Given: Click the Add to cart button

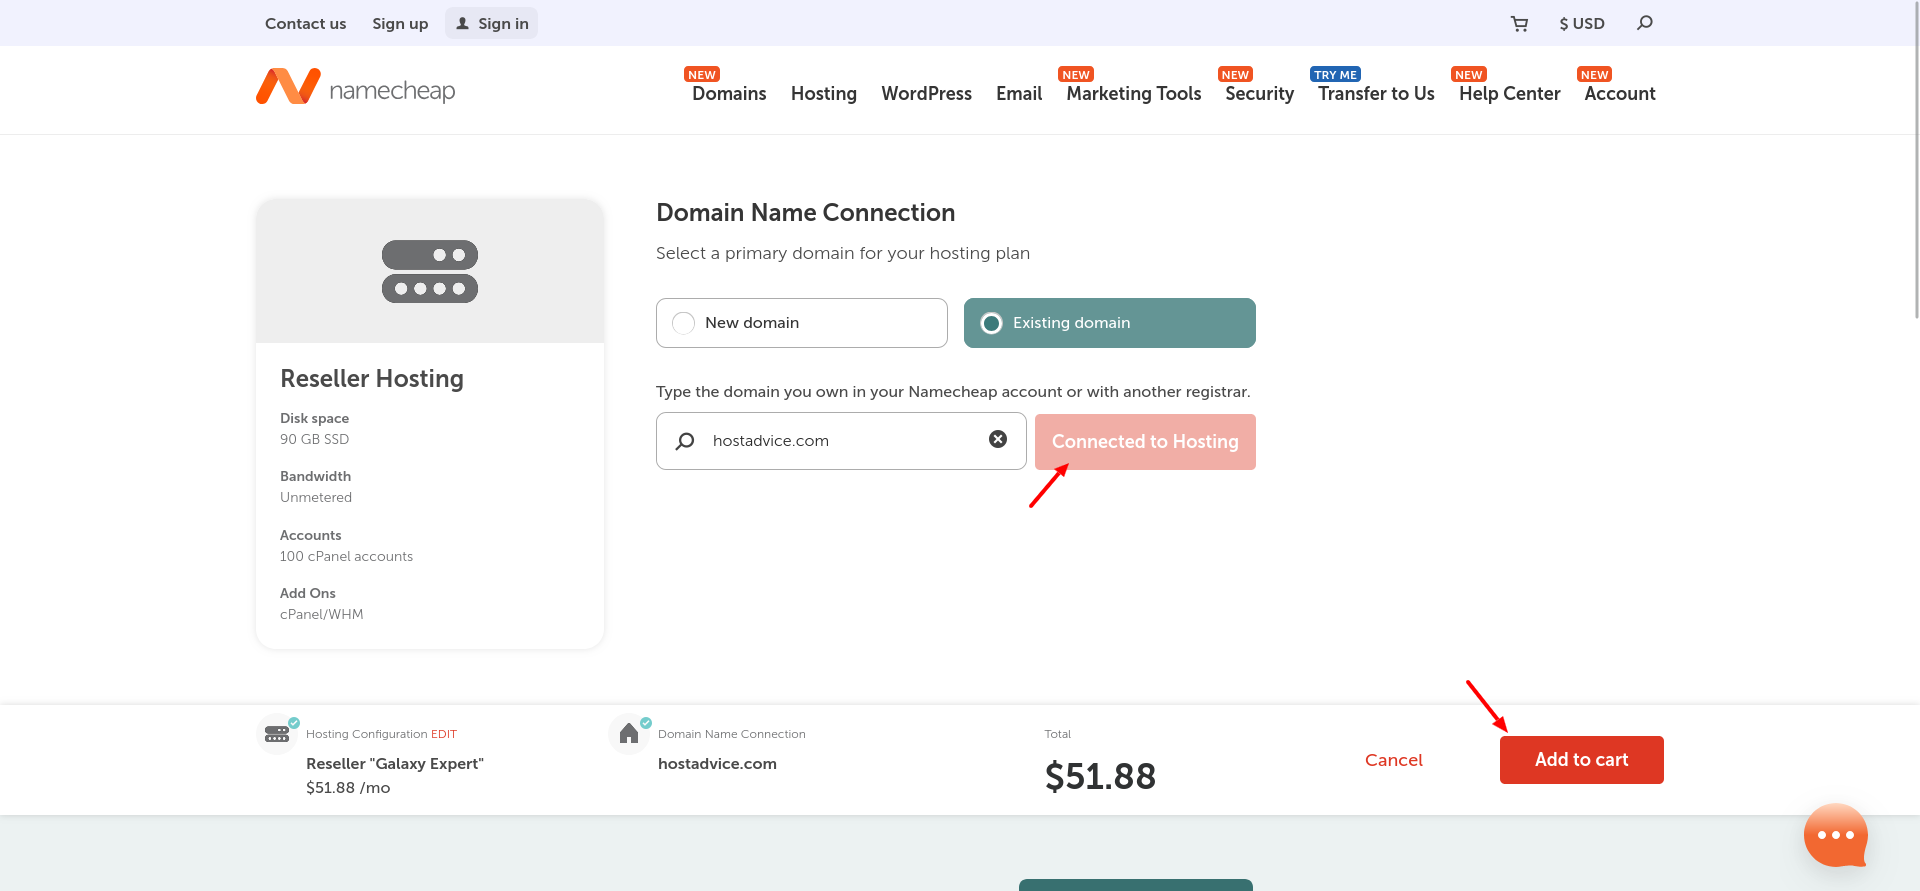Looking at the screenshot, I should click(1582, 760).
